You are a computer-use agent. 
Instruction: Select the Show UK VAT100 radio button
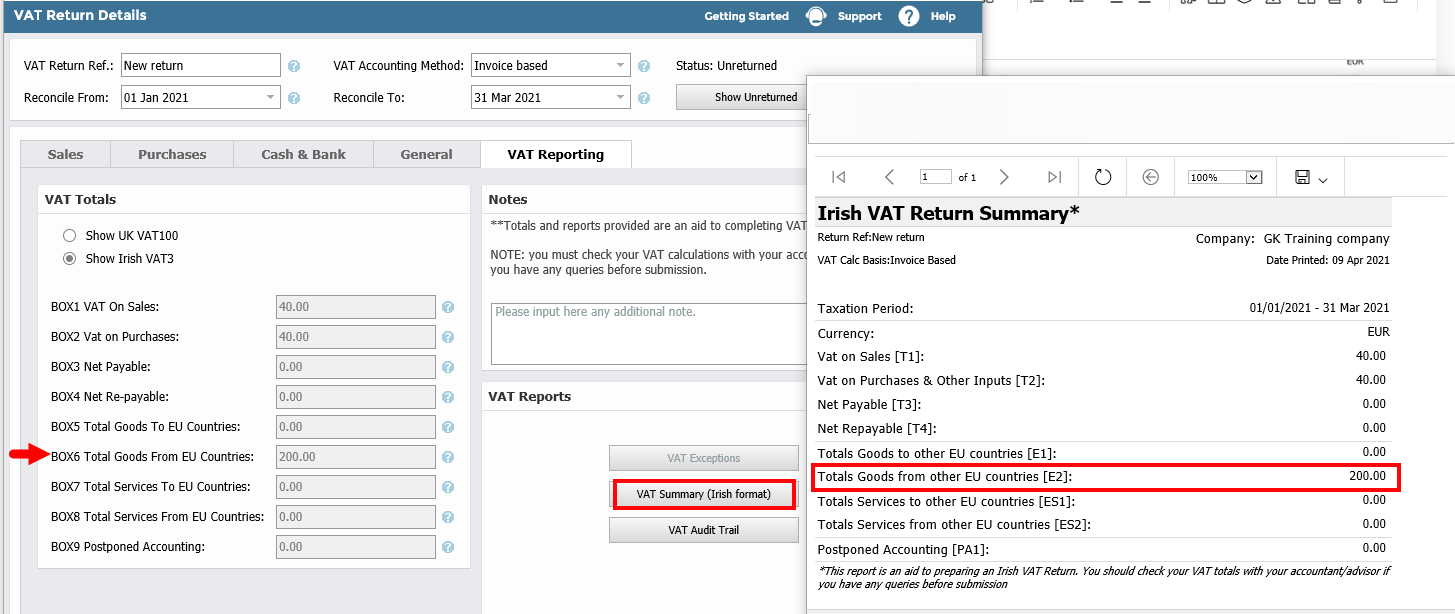[69, 235]
